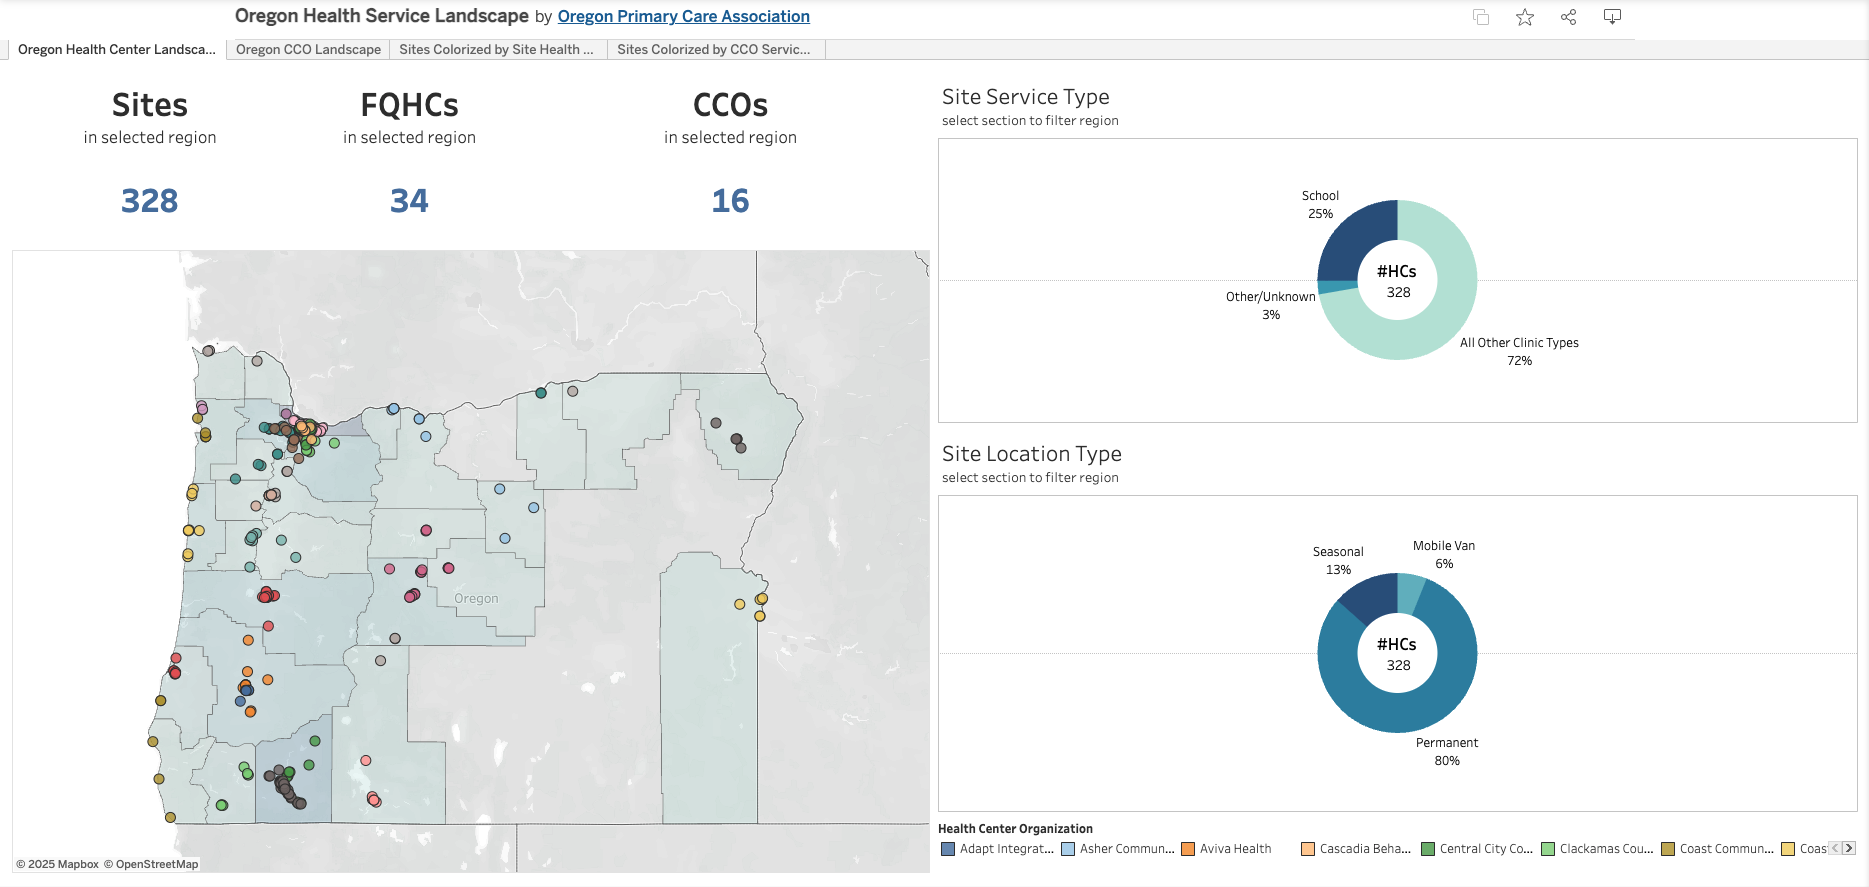Select the Adapt Integrated legend color swatch
This screenshot has width=1869, height=887.
click(948, 849)
